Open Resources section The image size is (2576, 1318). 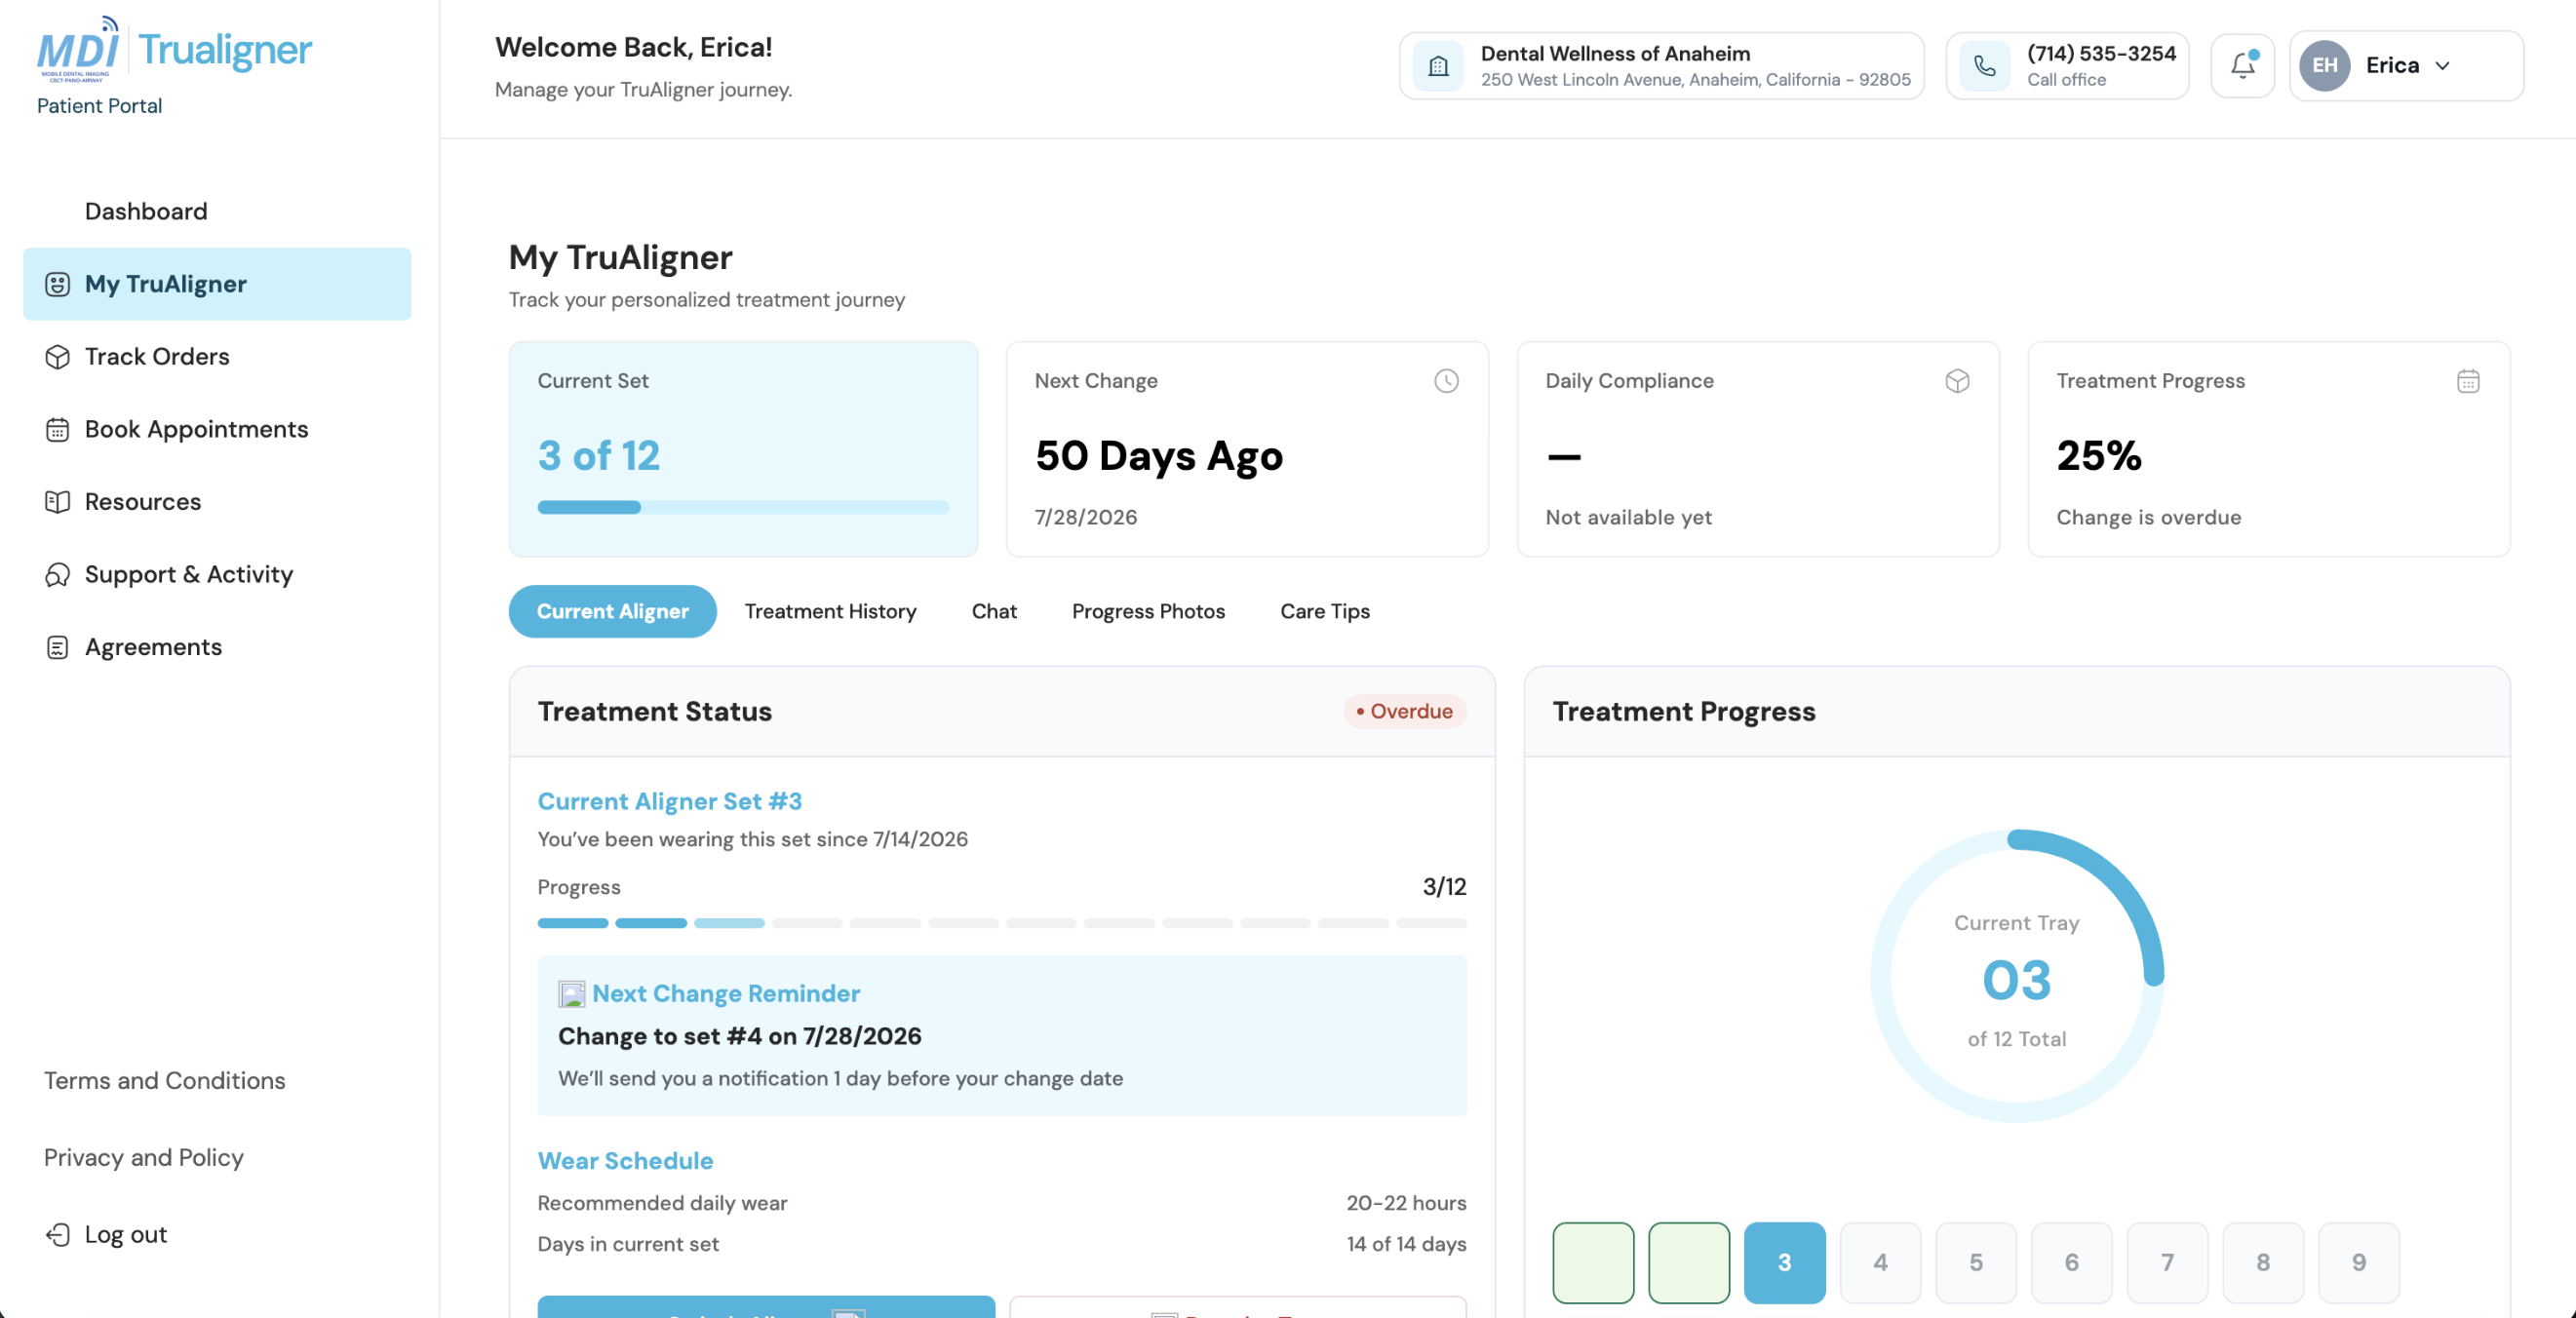pyautogui.click(x=217, y=502)
